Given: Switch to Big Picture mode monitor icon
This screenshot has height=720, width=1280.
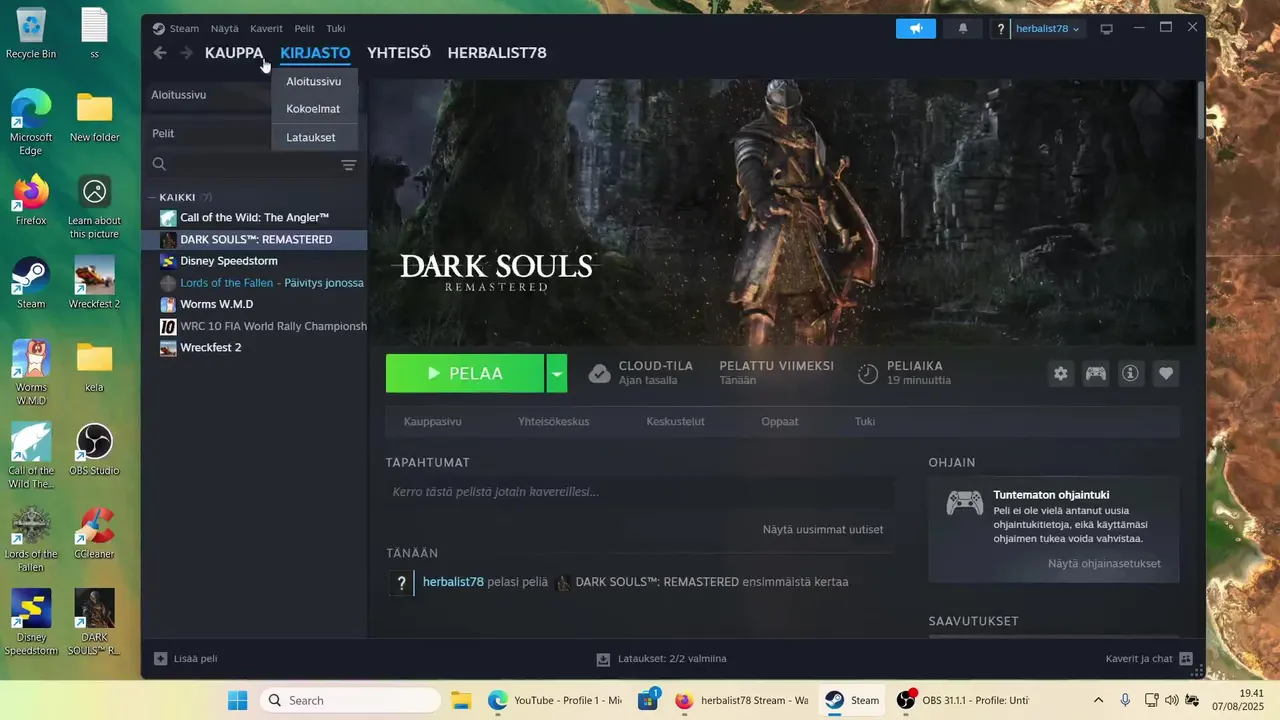Looking at the screenshot, I should [x=1106, y=29].
